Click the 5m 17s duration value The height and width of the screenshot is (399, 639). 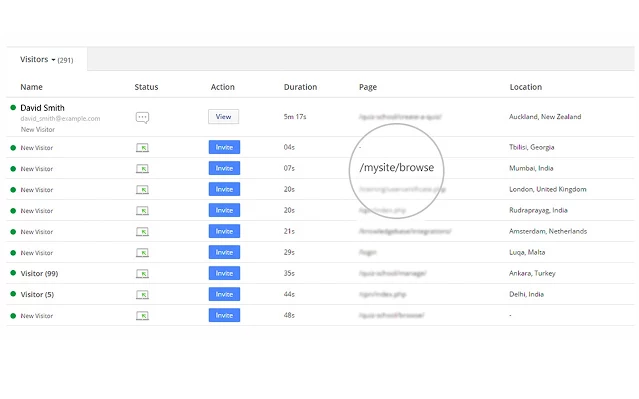[295, 117]
